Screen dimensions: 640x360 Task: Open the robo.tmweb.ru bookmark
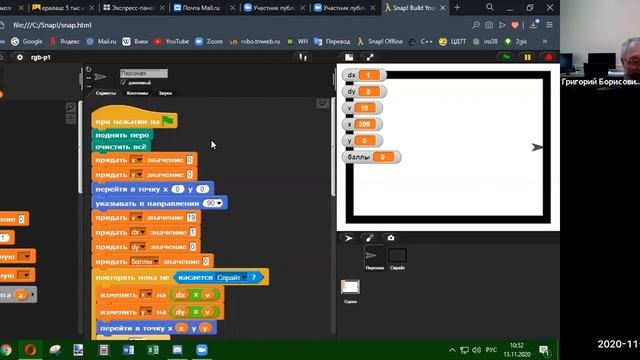(x=255, y=42)
